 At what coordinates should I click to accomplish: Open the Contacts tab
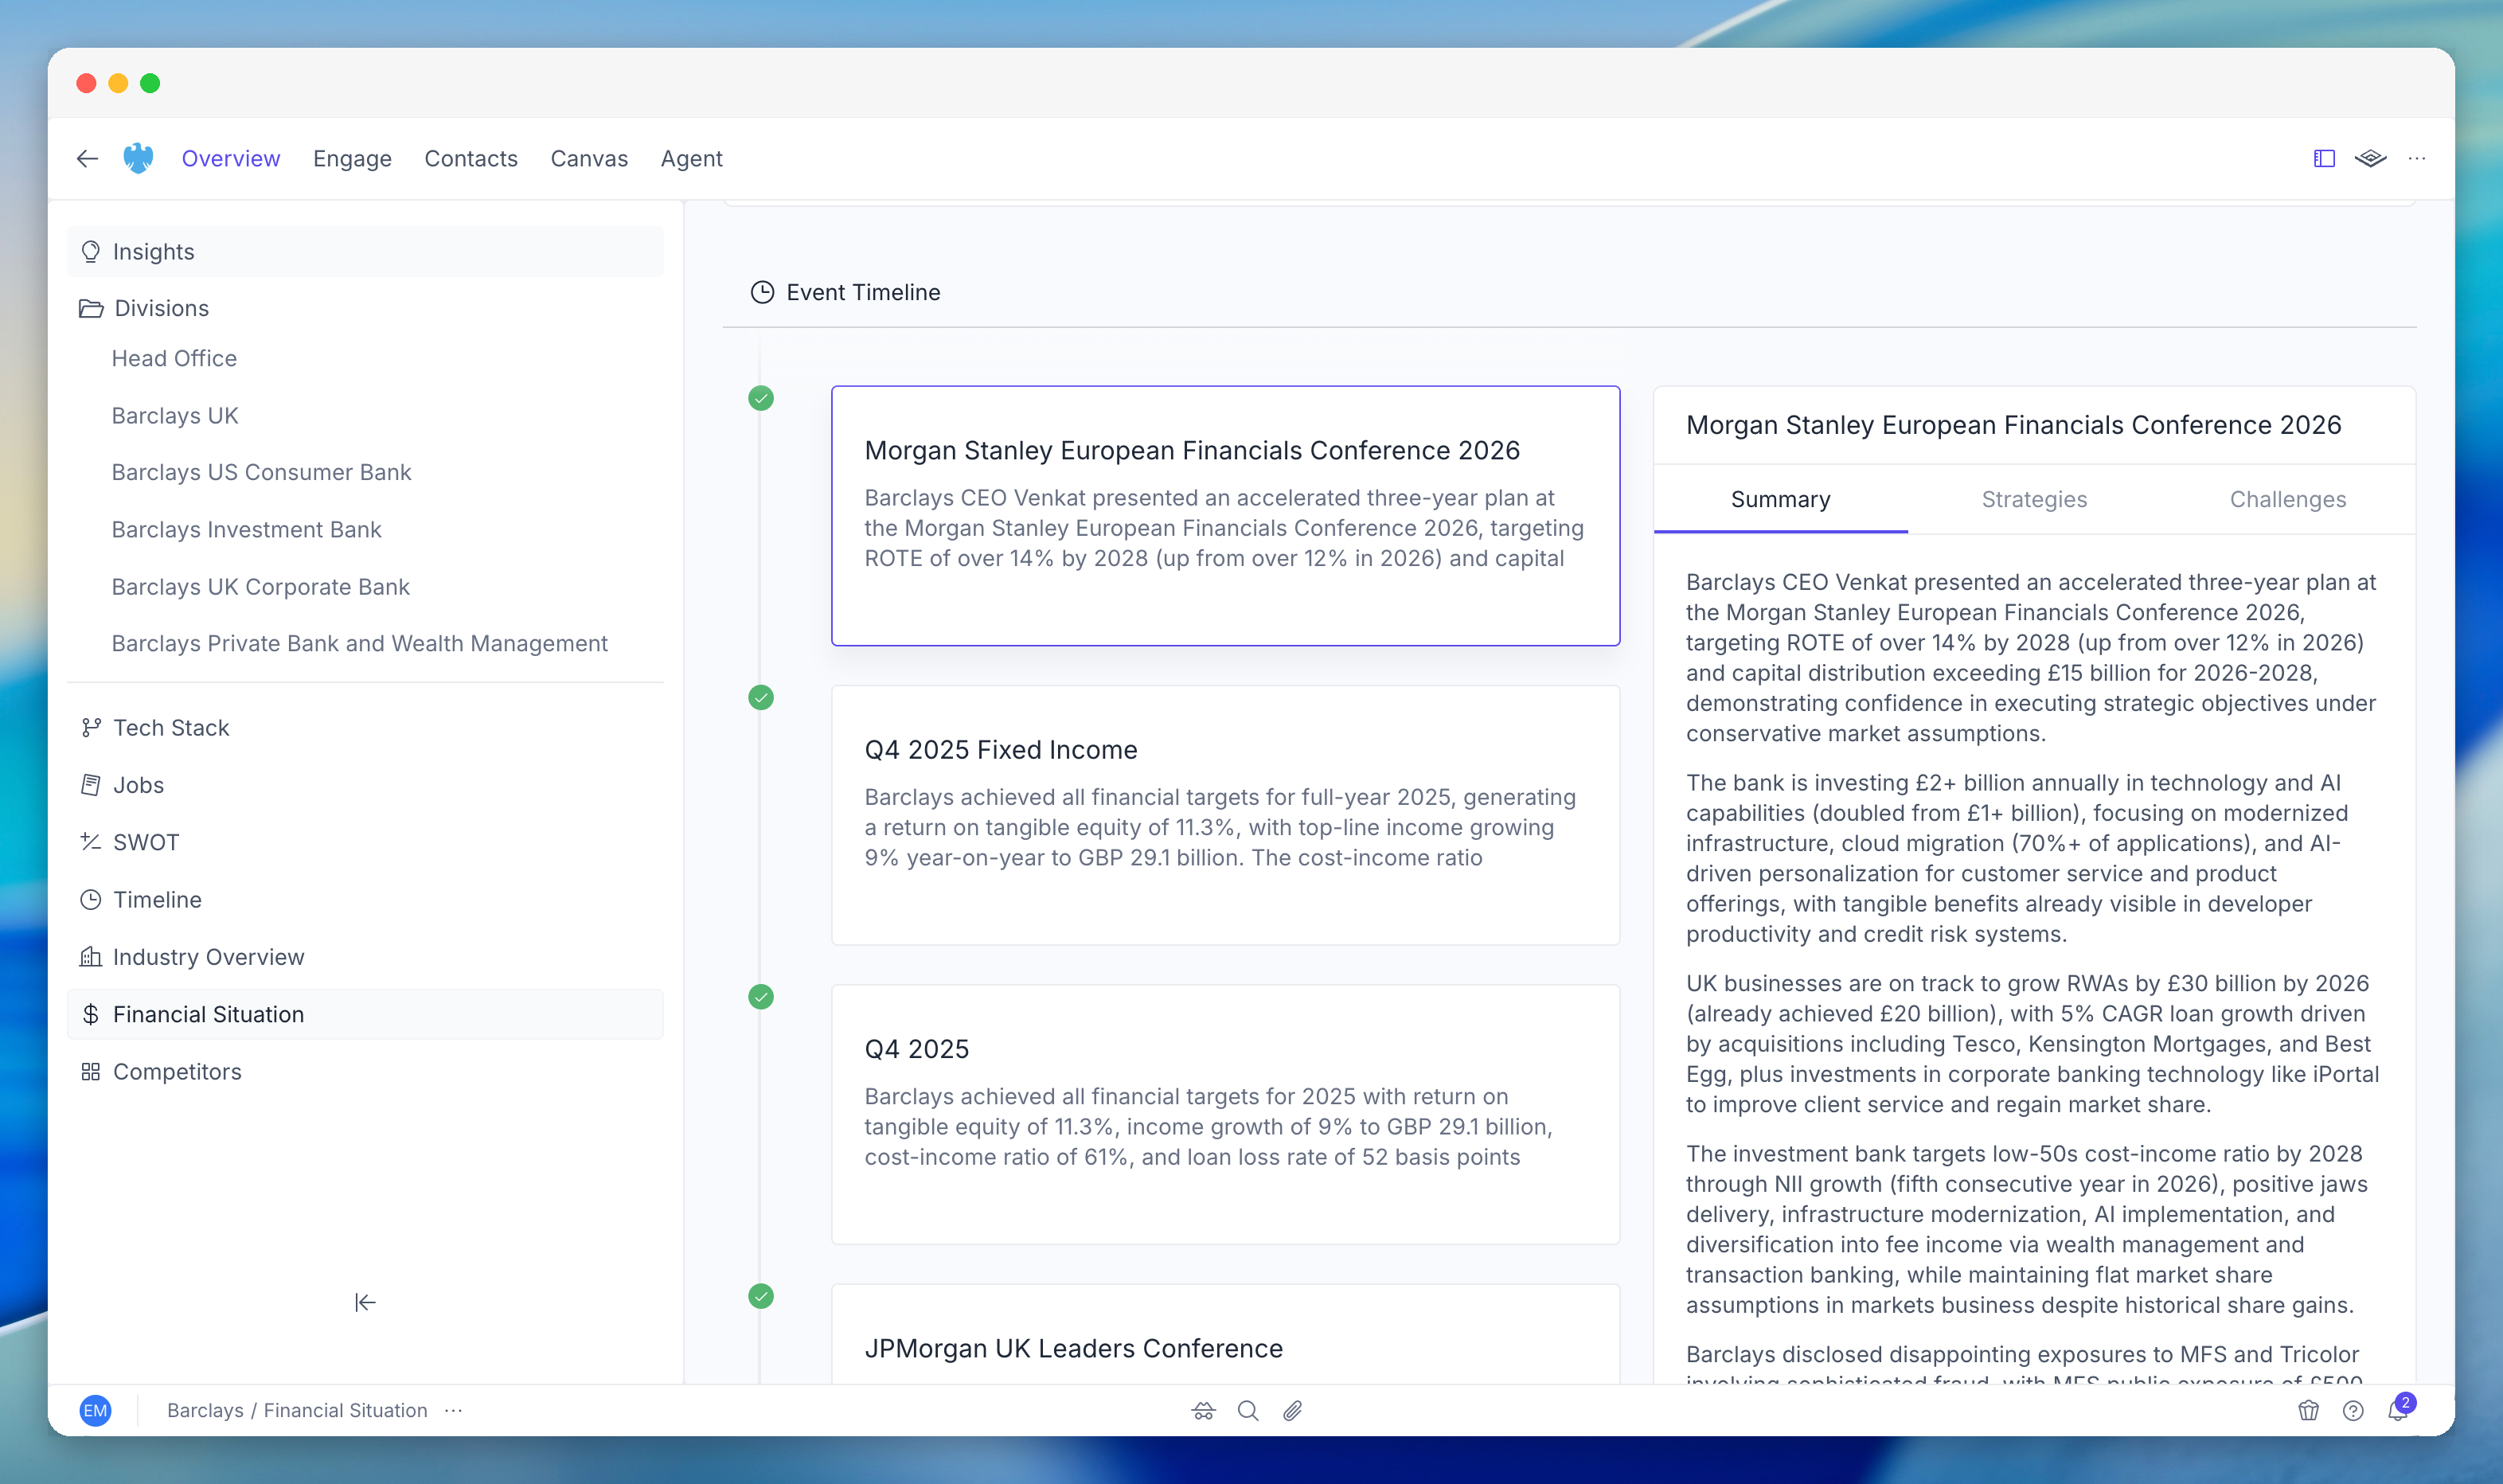[471, 158]
